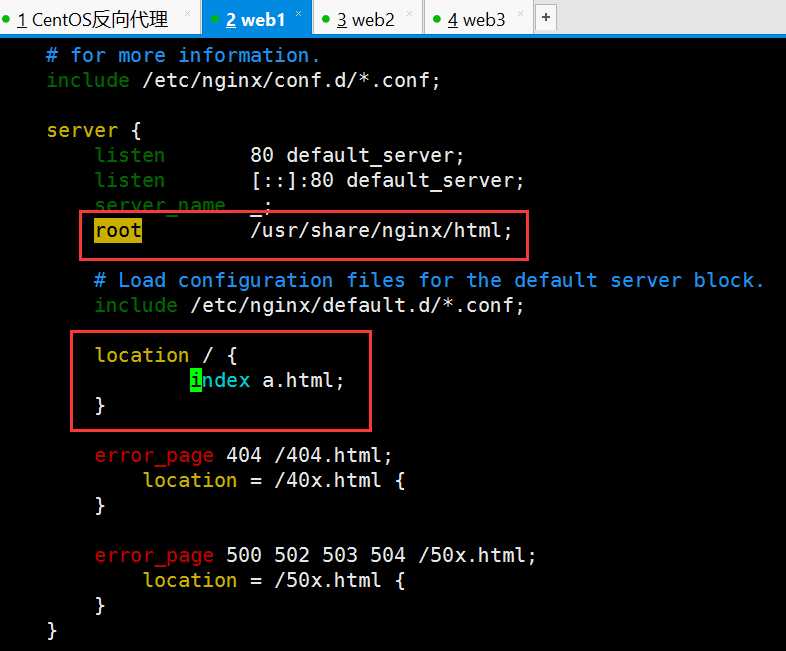Click the path '/usr/share/nginx/html;'
Image resolution: width=786 pixels, height=651 pixels.
pos(381,231)
